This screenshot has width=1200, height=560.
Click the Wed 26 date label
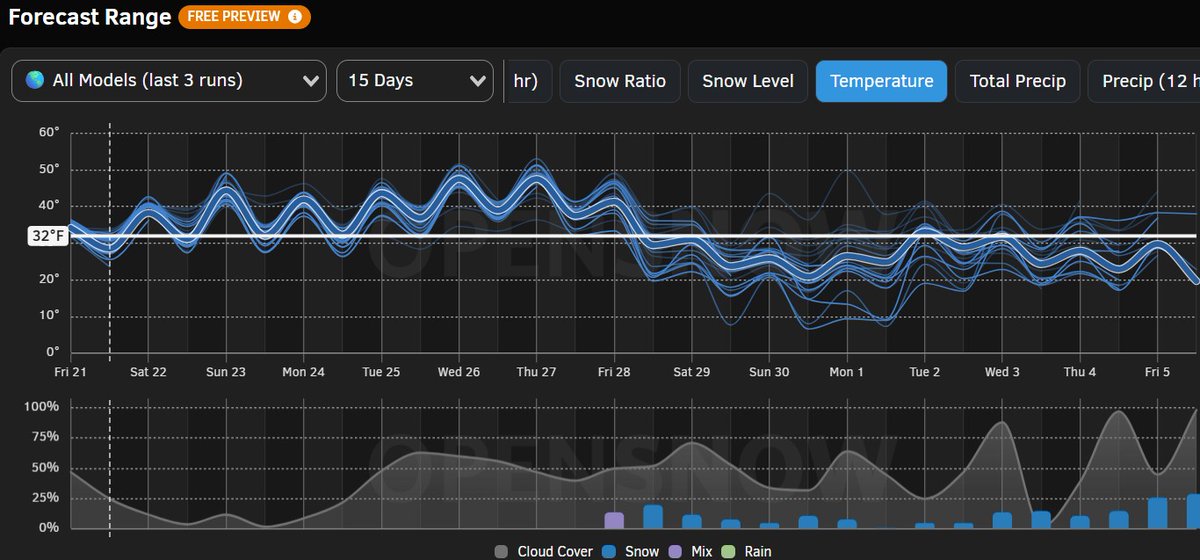(459, 372)
